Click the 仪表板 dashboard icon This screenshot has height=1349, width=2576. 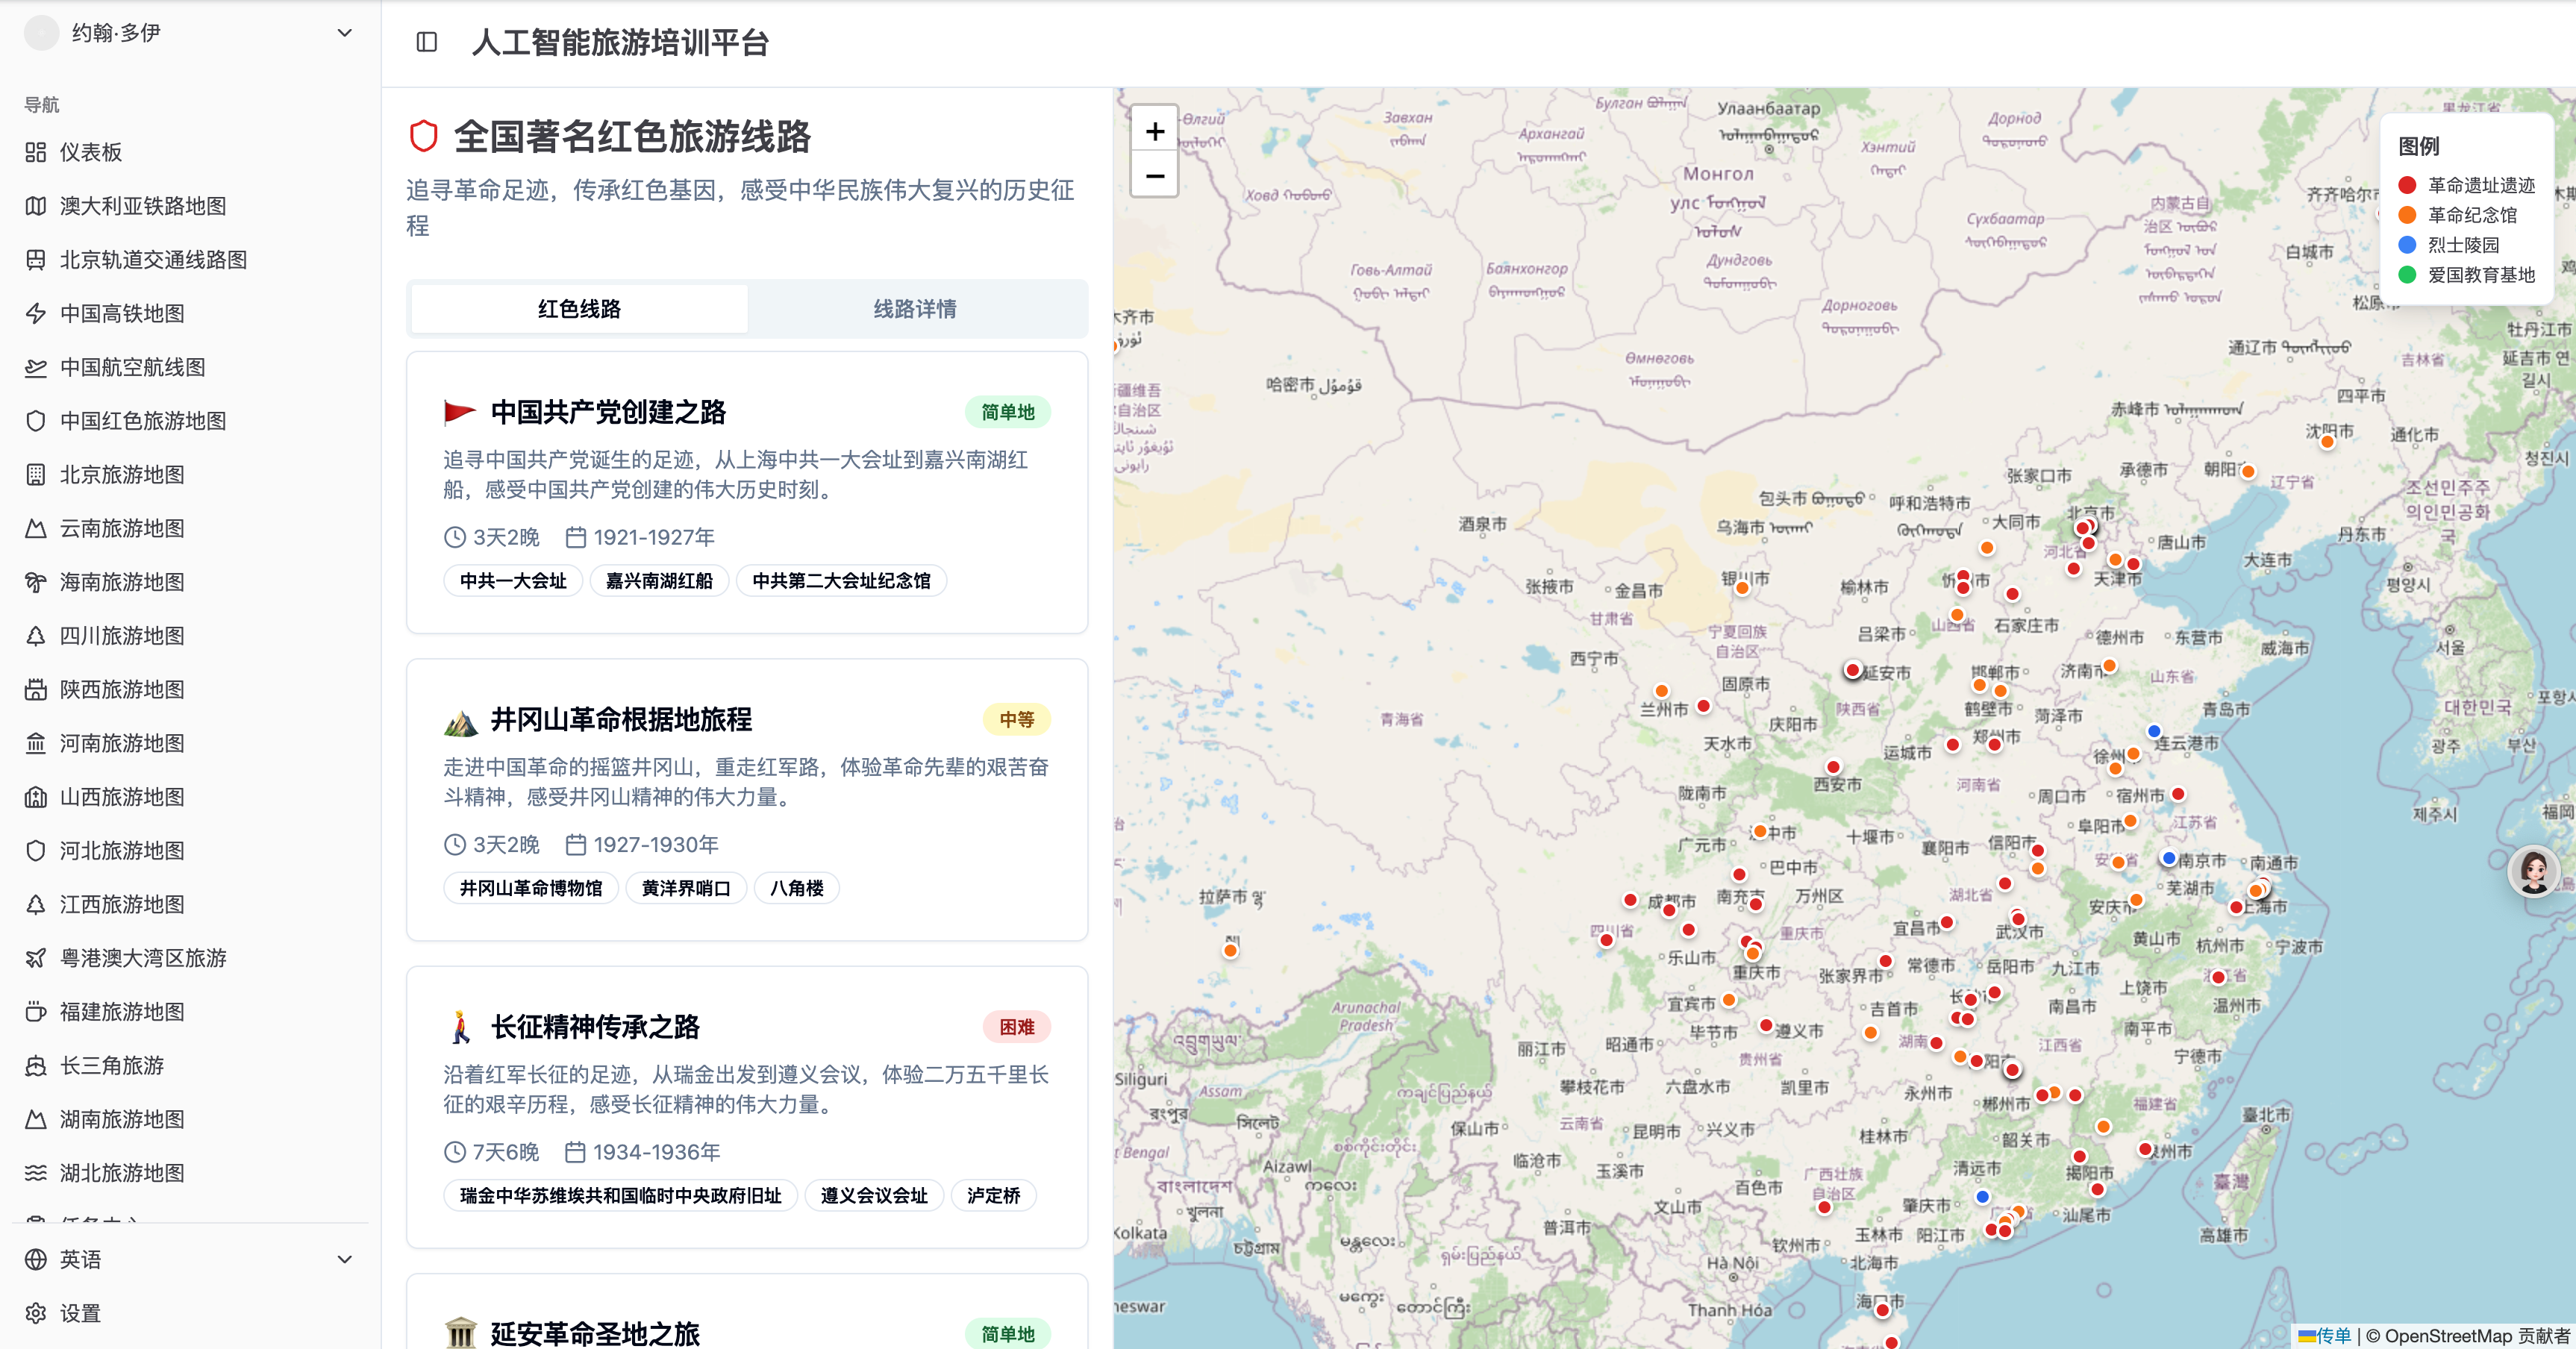click(36, 152)
